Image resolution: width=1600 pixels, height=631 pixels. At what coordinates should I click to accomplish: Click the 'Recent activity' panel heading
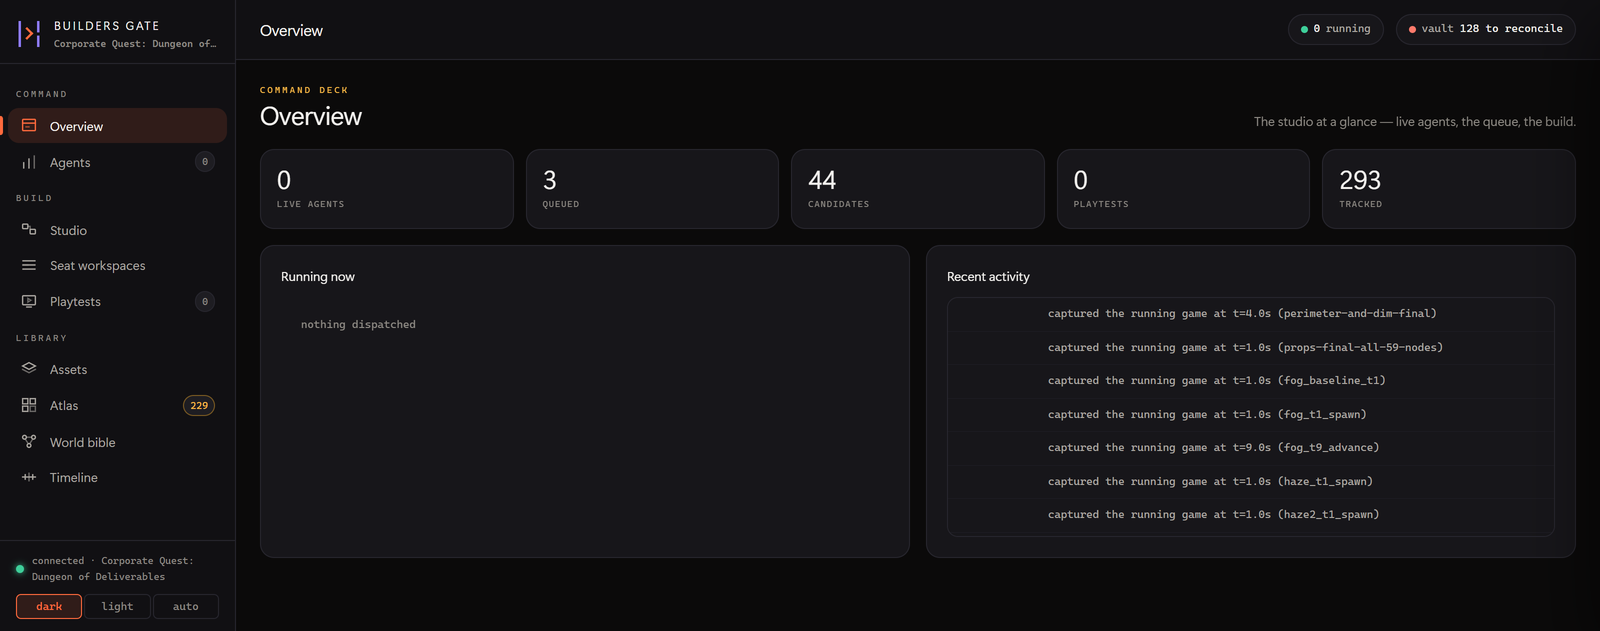988,277
